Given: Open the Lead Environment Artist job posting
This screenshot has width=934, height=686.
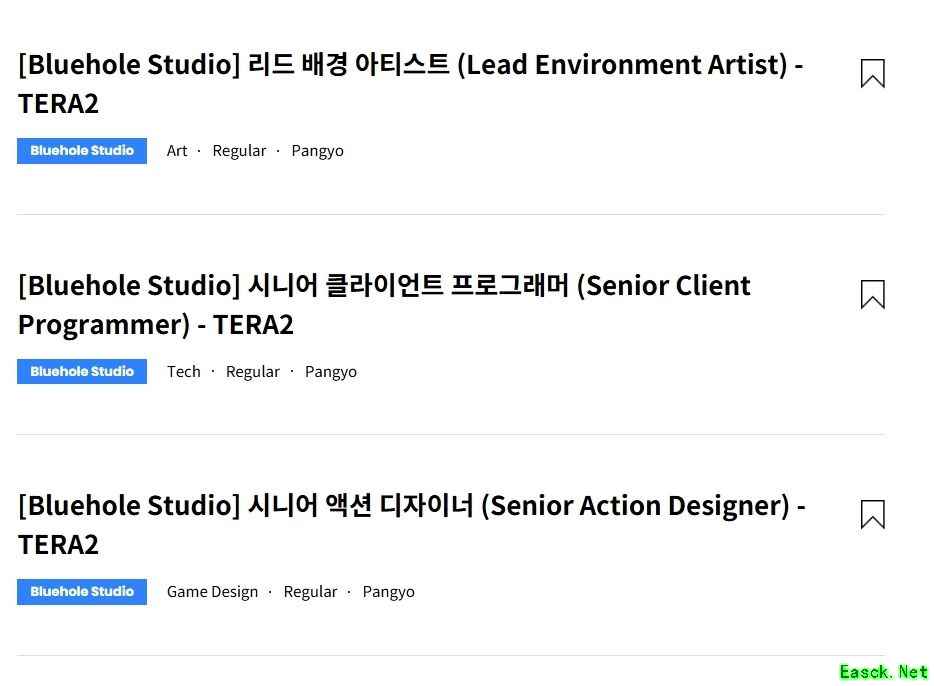Looking at the screenshot, I should (x=410, y=66).
